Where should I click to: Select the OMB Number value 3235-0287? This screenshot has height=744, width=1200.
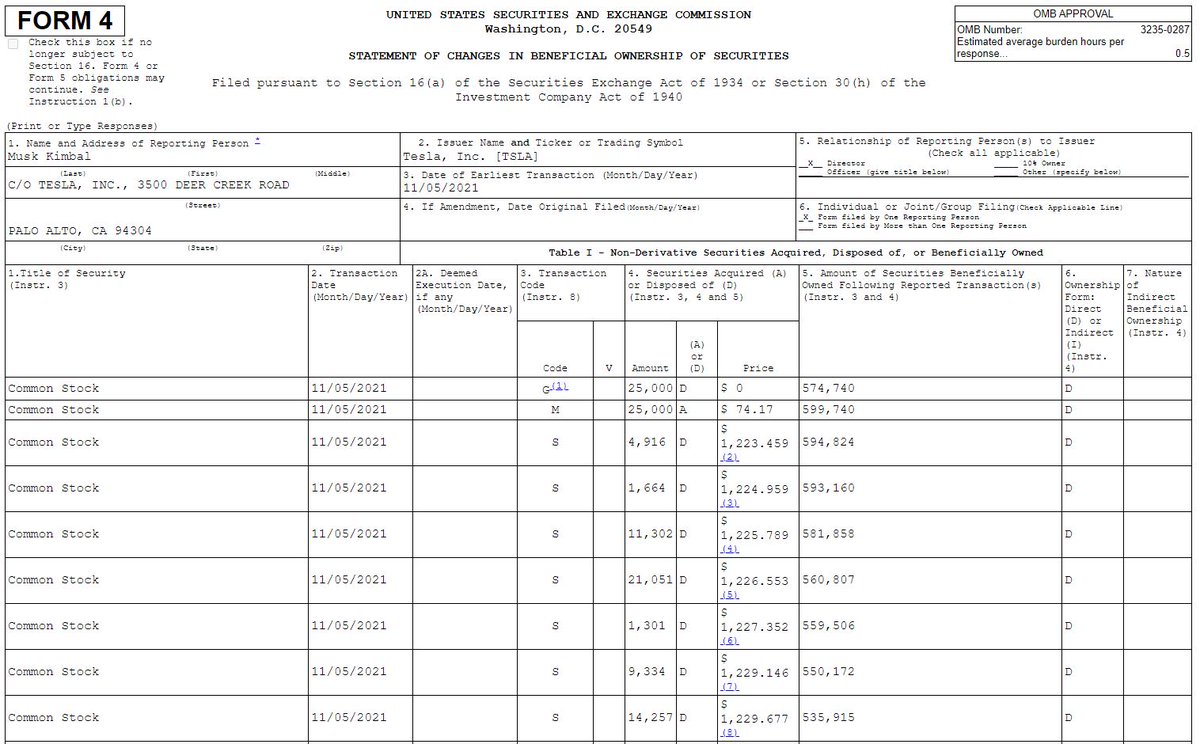(1165, 31)
